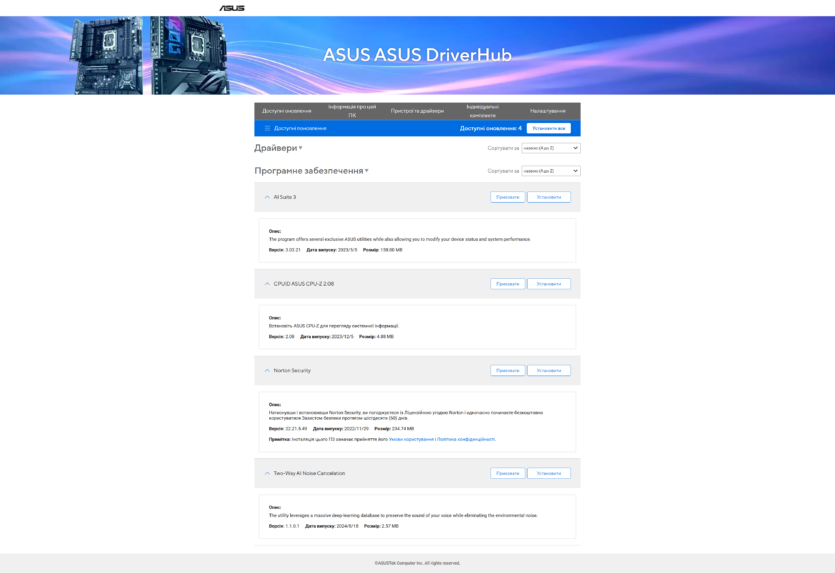Viewport: 835px width, 573px height.
Task: Switch to Пристрої та драйвери tab
Action: (417, 111)
